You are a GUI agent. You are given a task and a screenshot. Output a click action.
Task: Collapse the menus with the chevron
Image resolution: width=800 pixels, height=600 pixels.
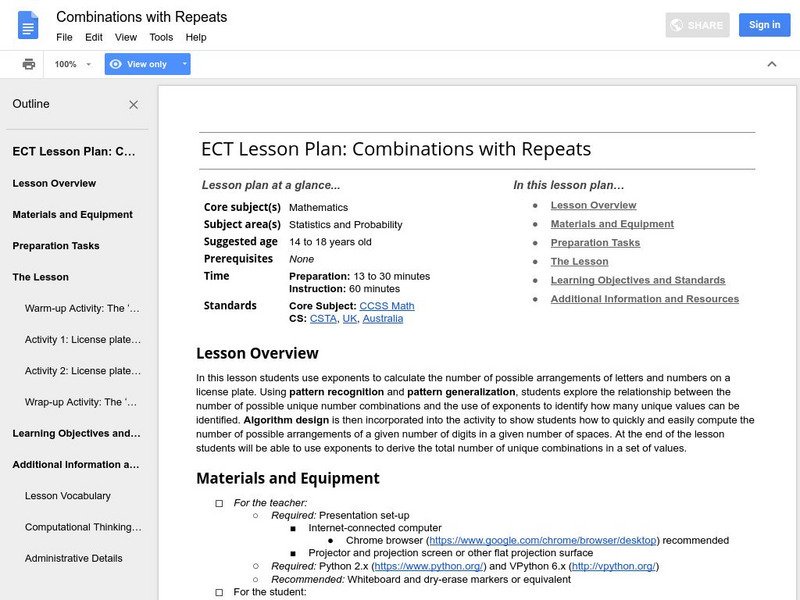point(771,64)
